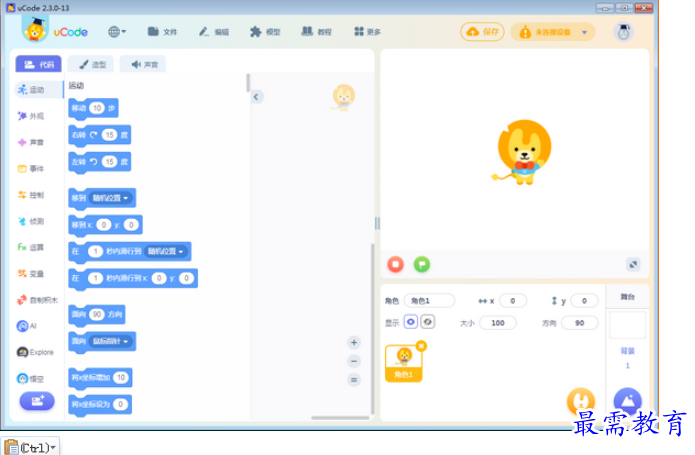Open mouse pointer dropdown in 面向 block
This screenshot has height=455, width=695.
pos(110,341)
